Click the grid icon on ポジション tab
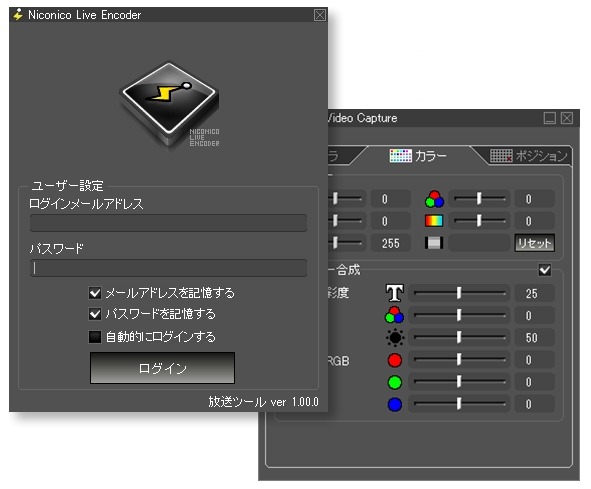The height and width of the screenshot is (489, 591). pyautogui.click(x=501, y=156)
